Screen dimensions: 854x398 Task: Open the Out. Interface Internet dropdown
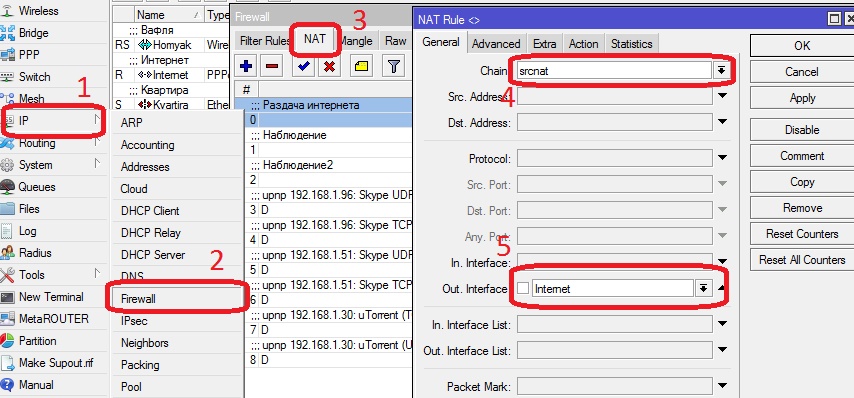pyautogui.click(x=703, y=289)
